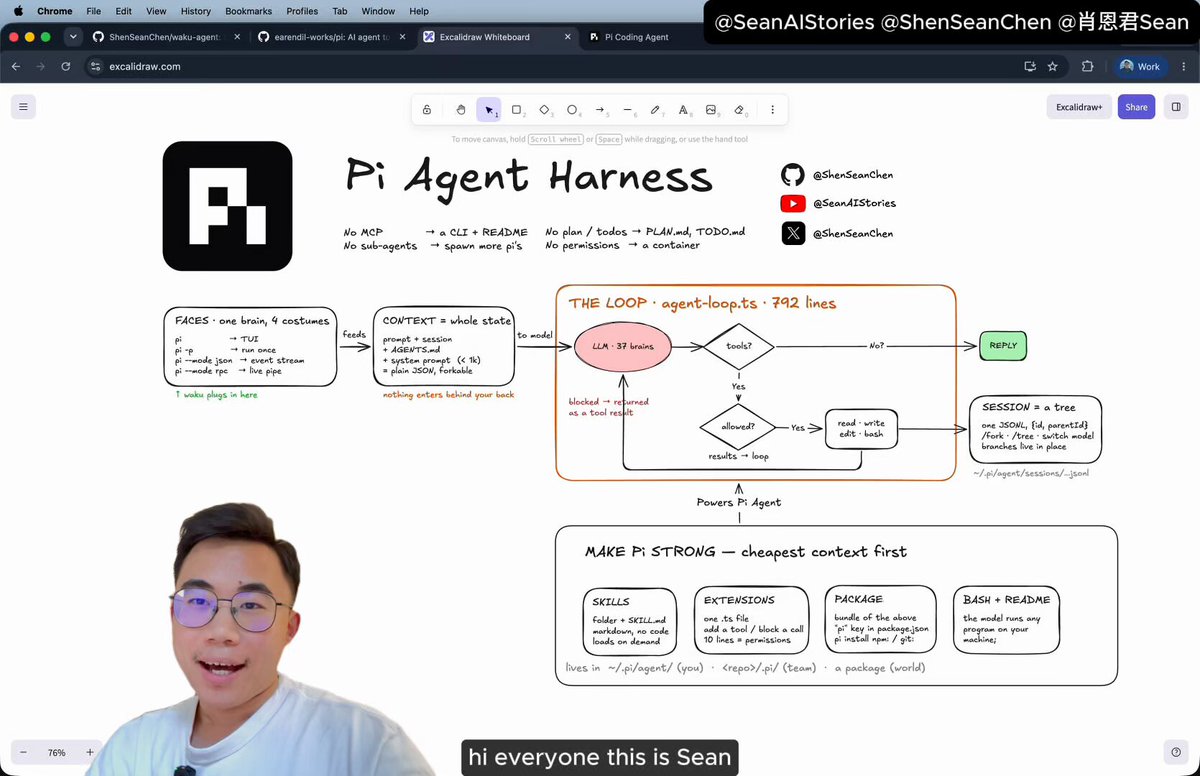The width and height of the screenshot is (1200, 776).
Task: Select the 'allowed?' diamond shape
Action: 738,427
